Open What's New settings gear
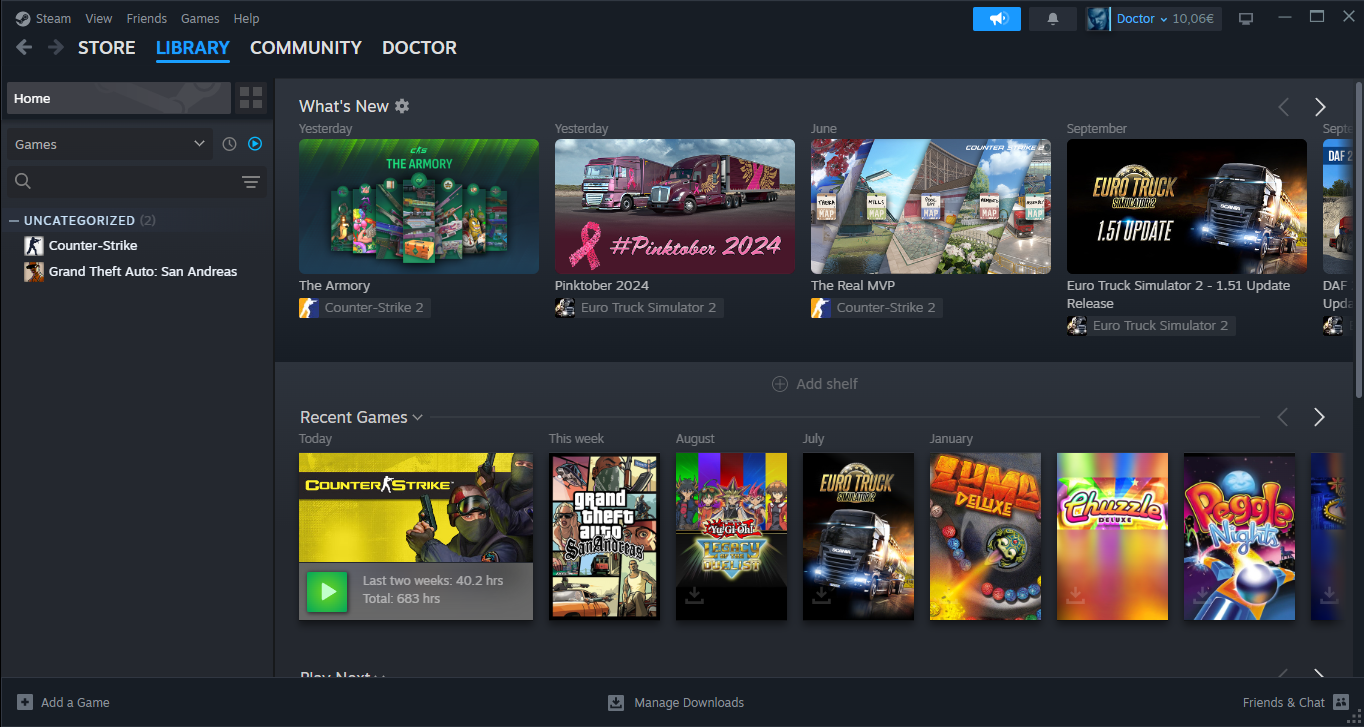The image size is (1364, 727). click(x=402, y=106)
